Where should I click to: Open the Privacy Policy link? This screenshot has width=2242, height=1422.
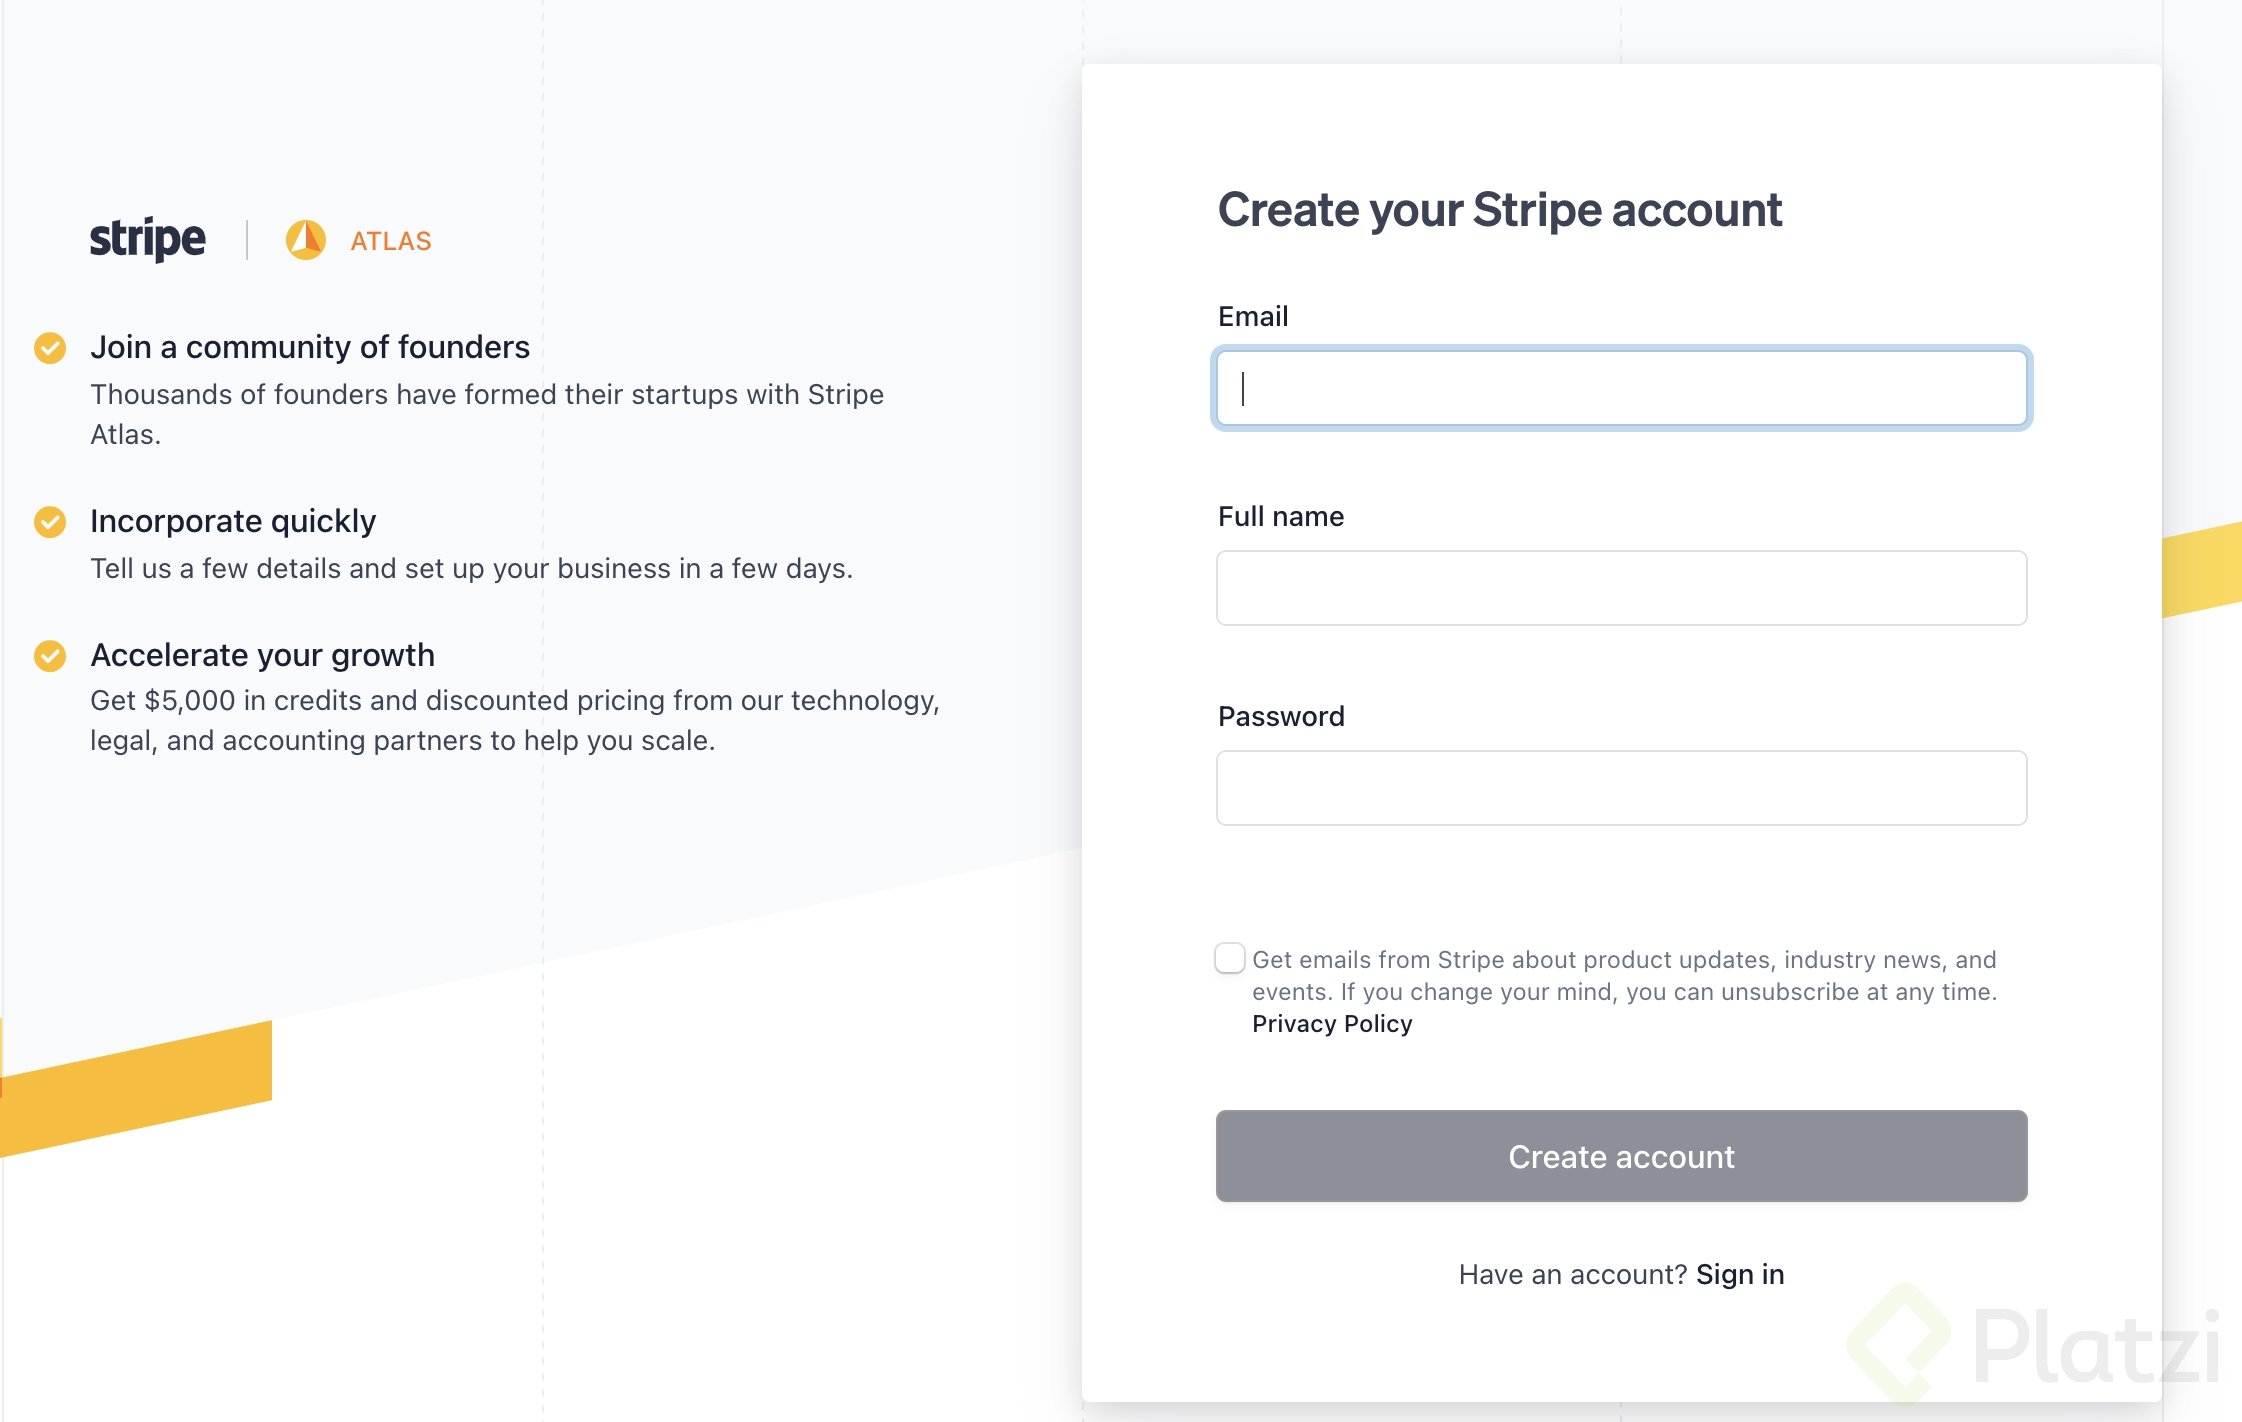coord(1332,1024)
